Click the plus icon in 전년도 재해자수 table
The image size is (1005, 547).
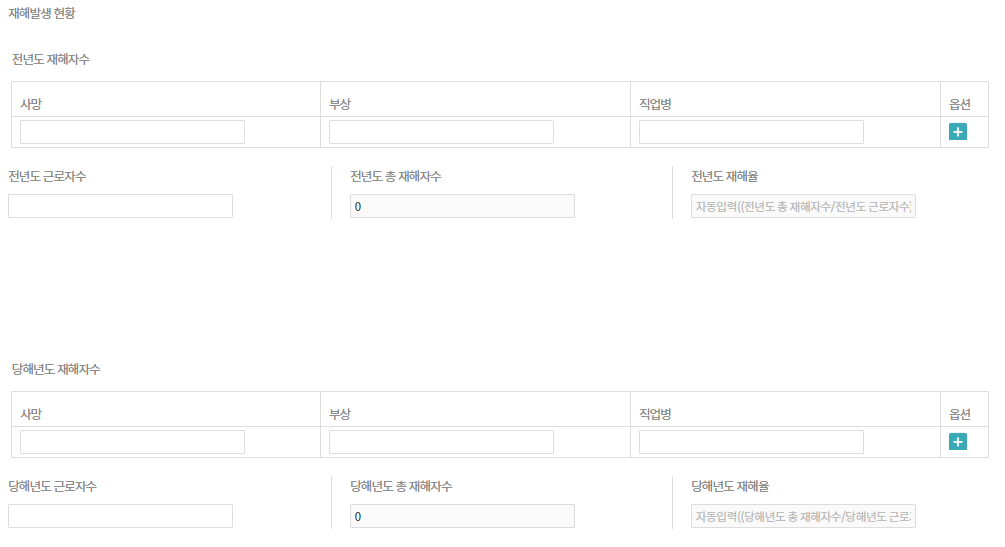pyautogui.click(x=957, y=132)
